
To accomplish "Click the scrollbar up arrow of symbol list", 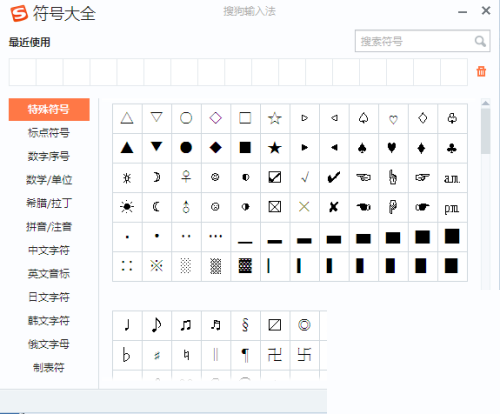I will click(486, 103).
